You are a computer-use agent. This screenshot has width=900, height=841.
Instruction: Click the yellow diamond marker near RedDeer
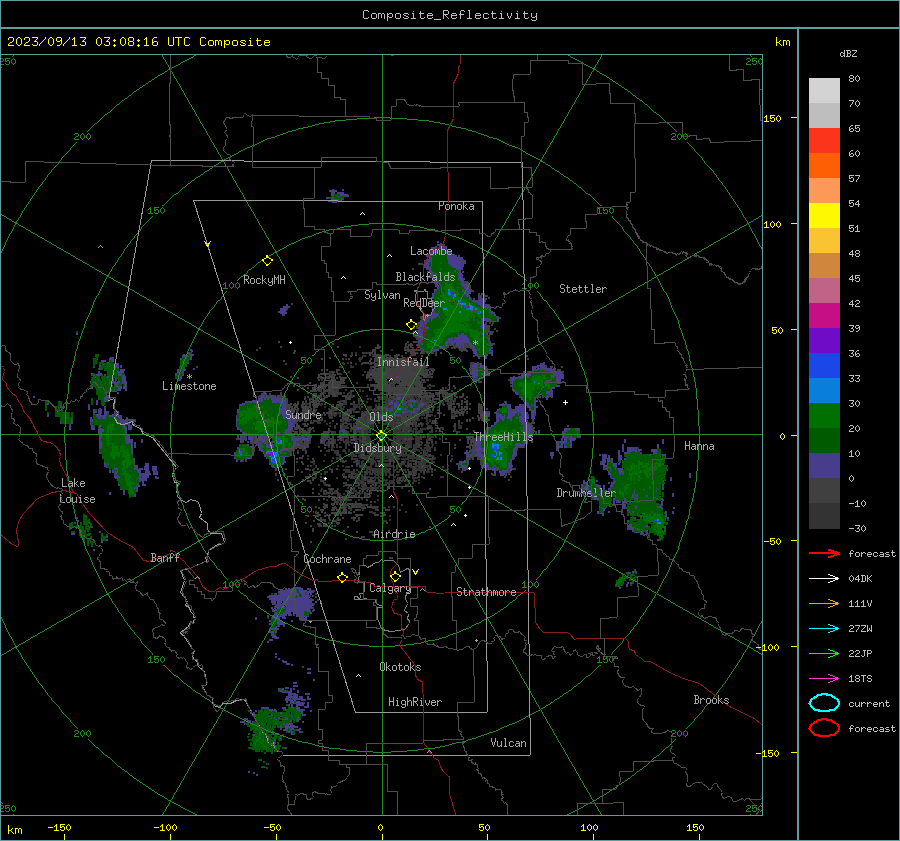pyautogui.click(x=411, y=325)
